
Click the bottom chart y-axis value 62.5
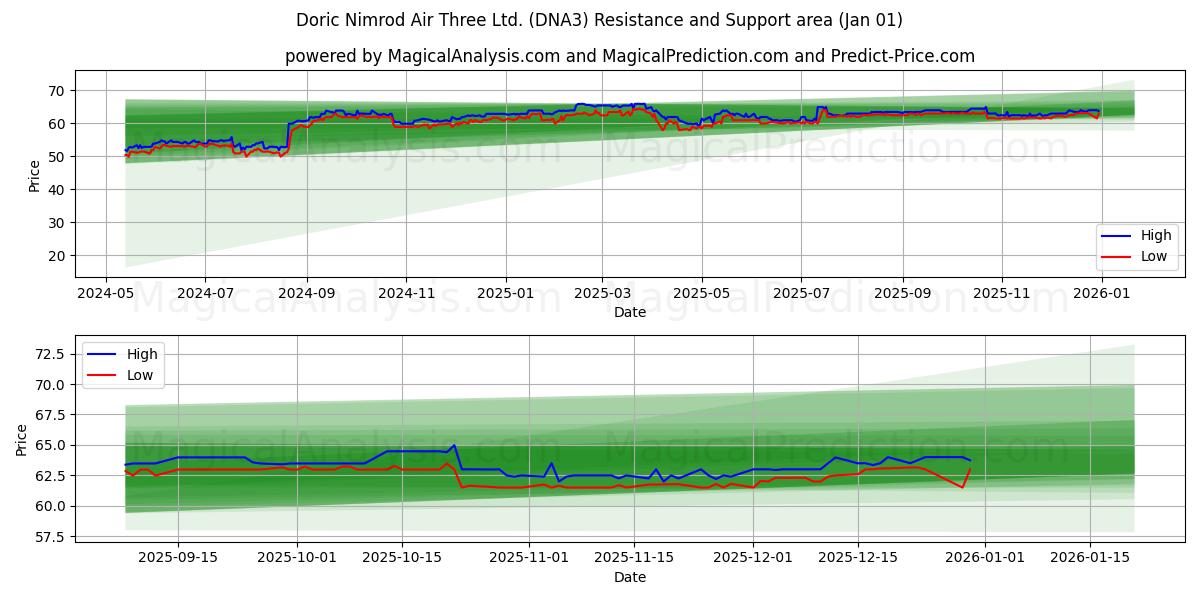(52, 476)
